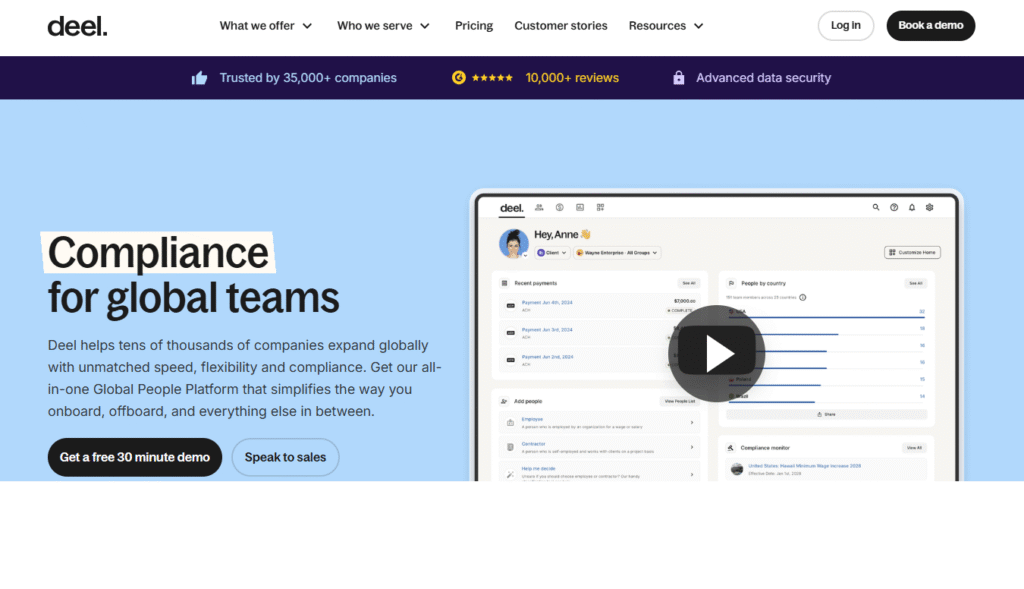Click the notification bell in the dashboard preview
Viewport: 1024px width, 589px height.
click(912, 208)
